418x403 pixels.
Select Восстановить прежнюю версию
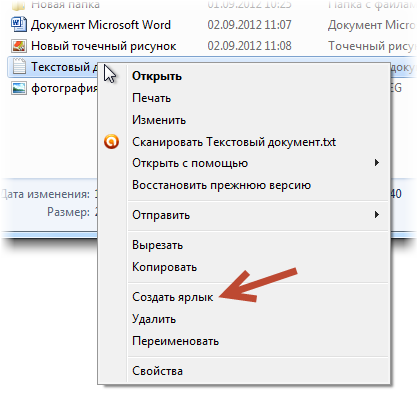[x=221, y=185]
